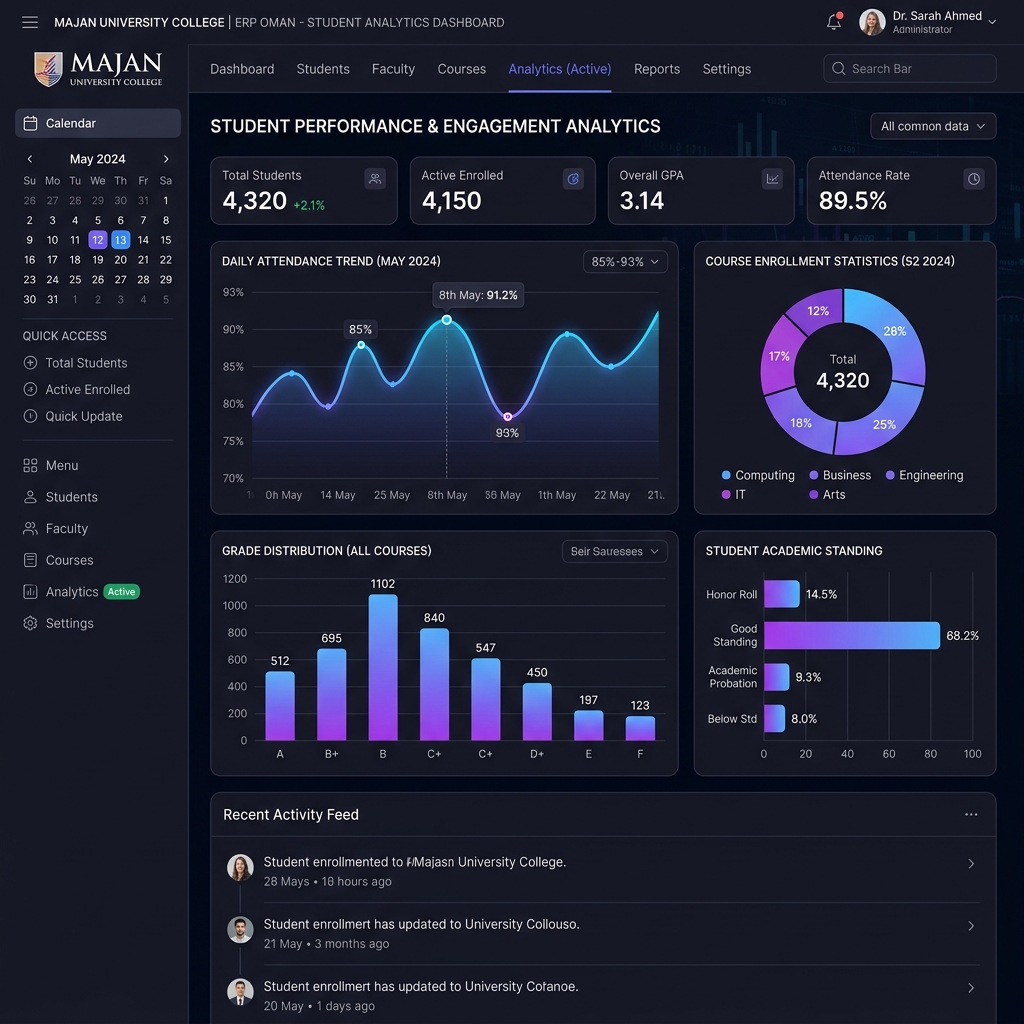The width and height of the screenshot is (1024, 1024).
Task: Go to next month in calendar
Action: [x=166, y=159]
